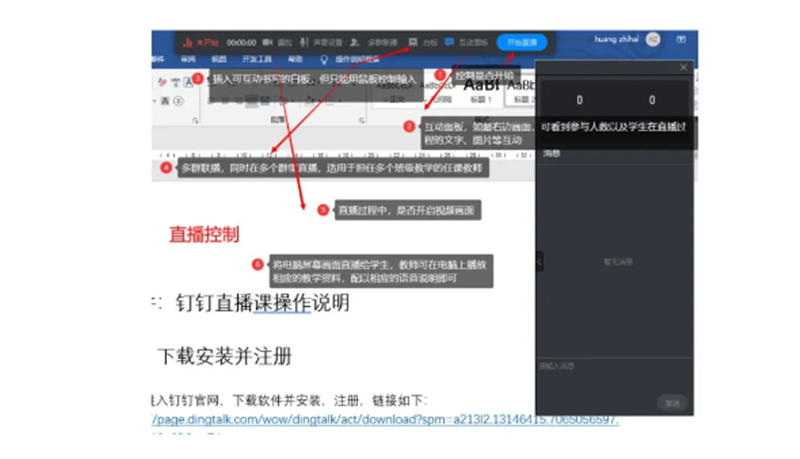The height and width of the screenshot is (459, 800).
Task: Click the 00:00:00 live timer
Action: (241, 42)
